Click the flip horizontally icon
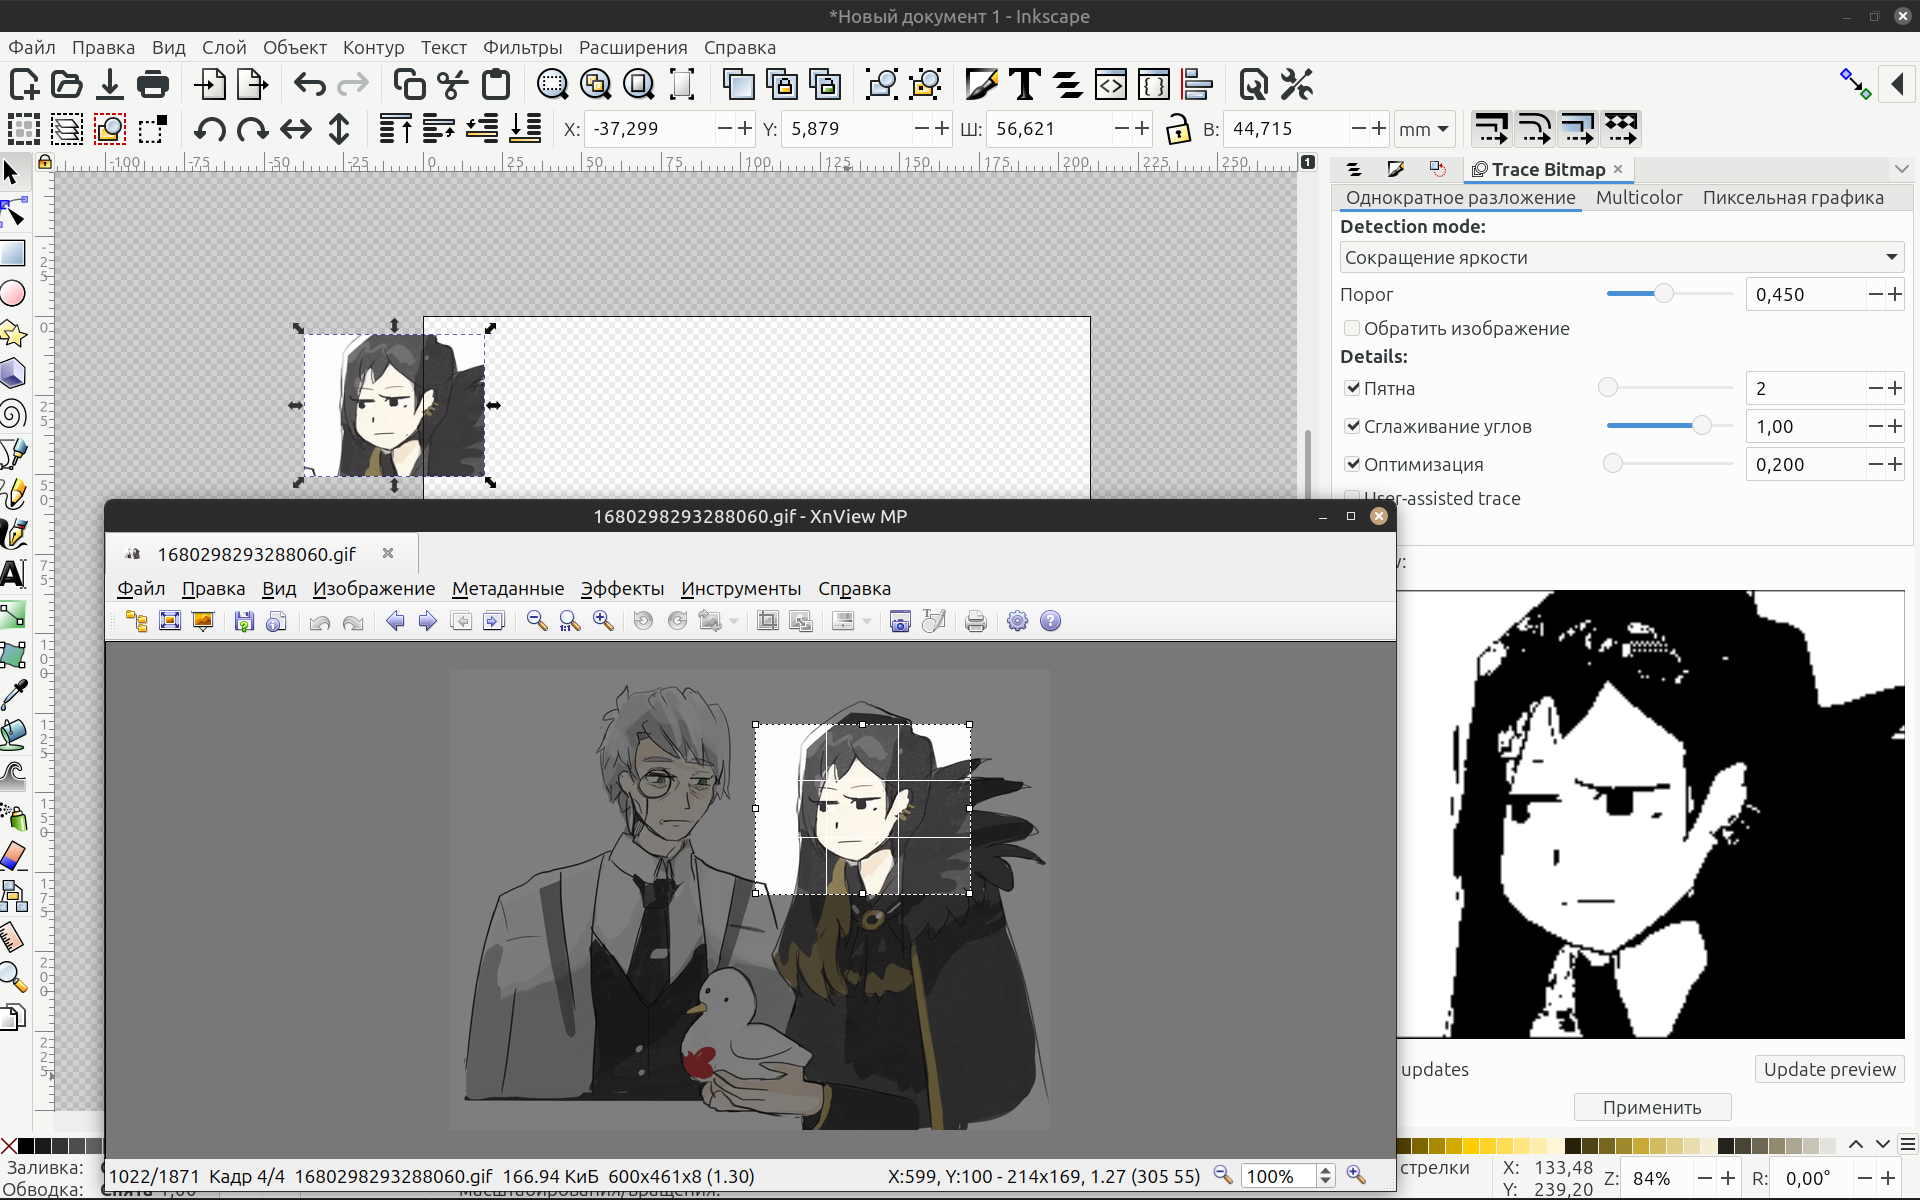1920x1200 pixels. pos(296,129)
